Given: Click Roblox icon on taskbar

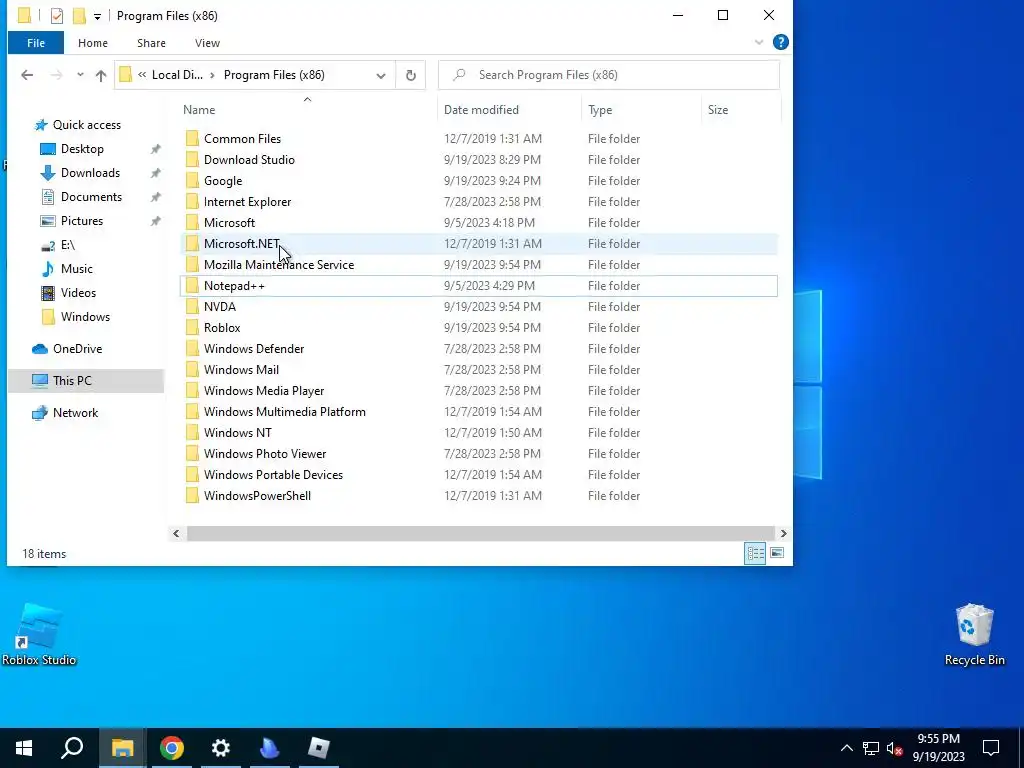Looking at the screenshot, I should 319,748.
